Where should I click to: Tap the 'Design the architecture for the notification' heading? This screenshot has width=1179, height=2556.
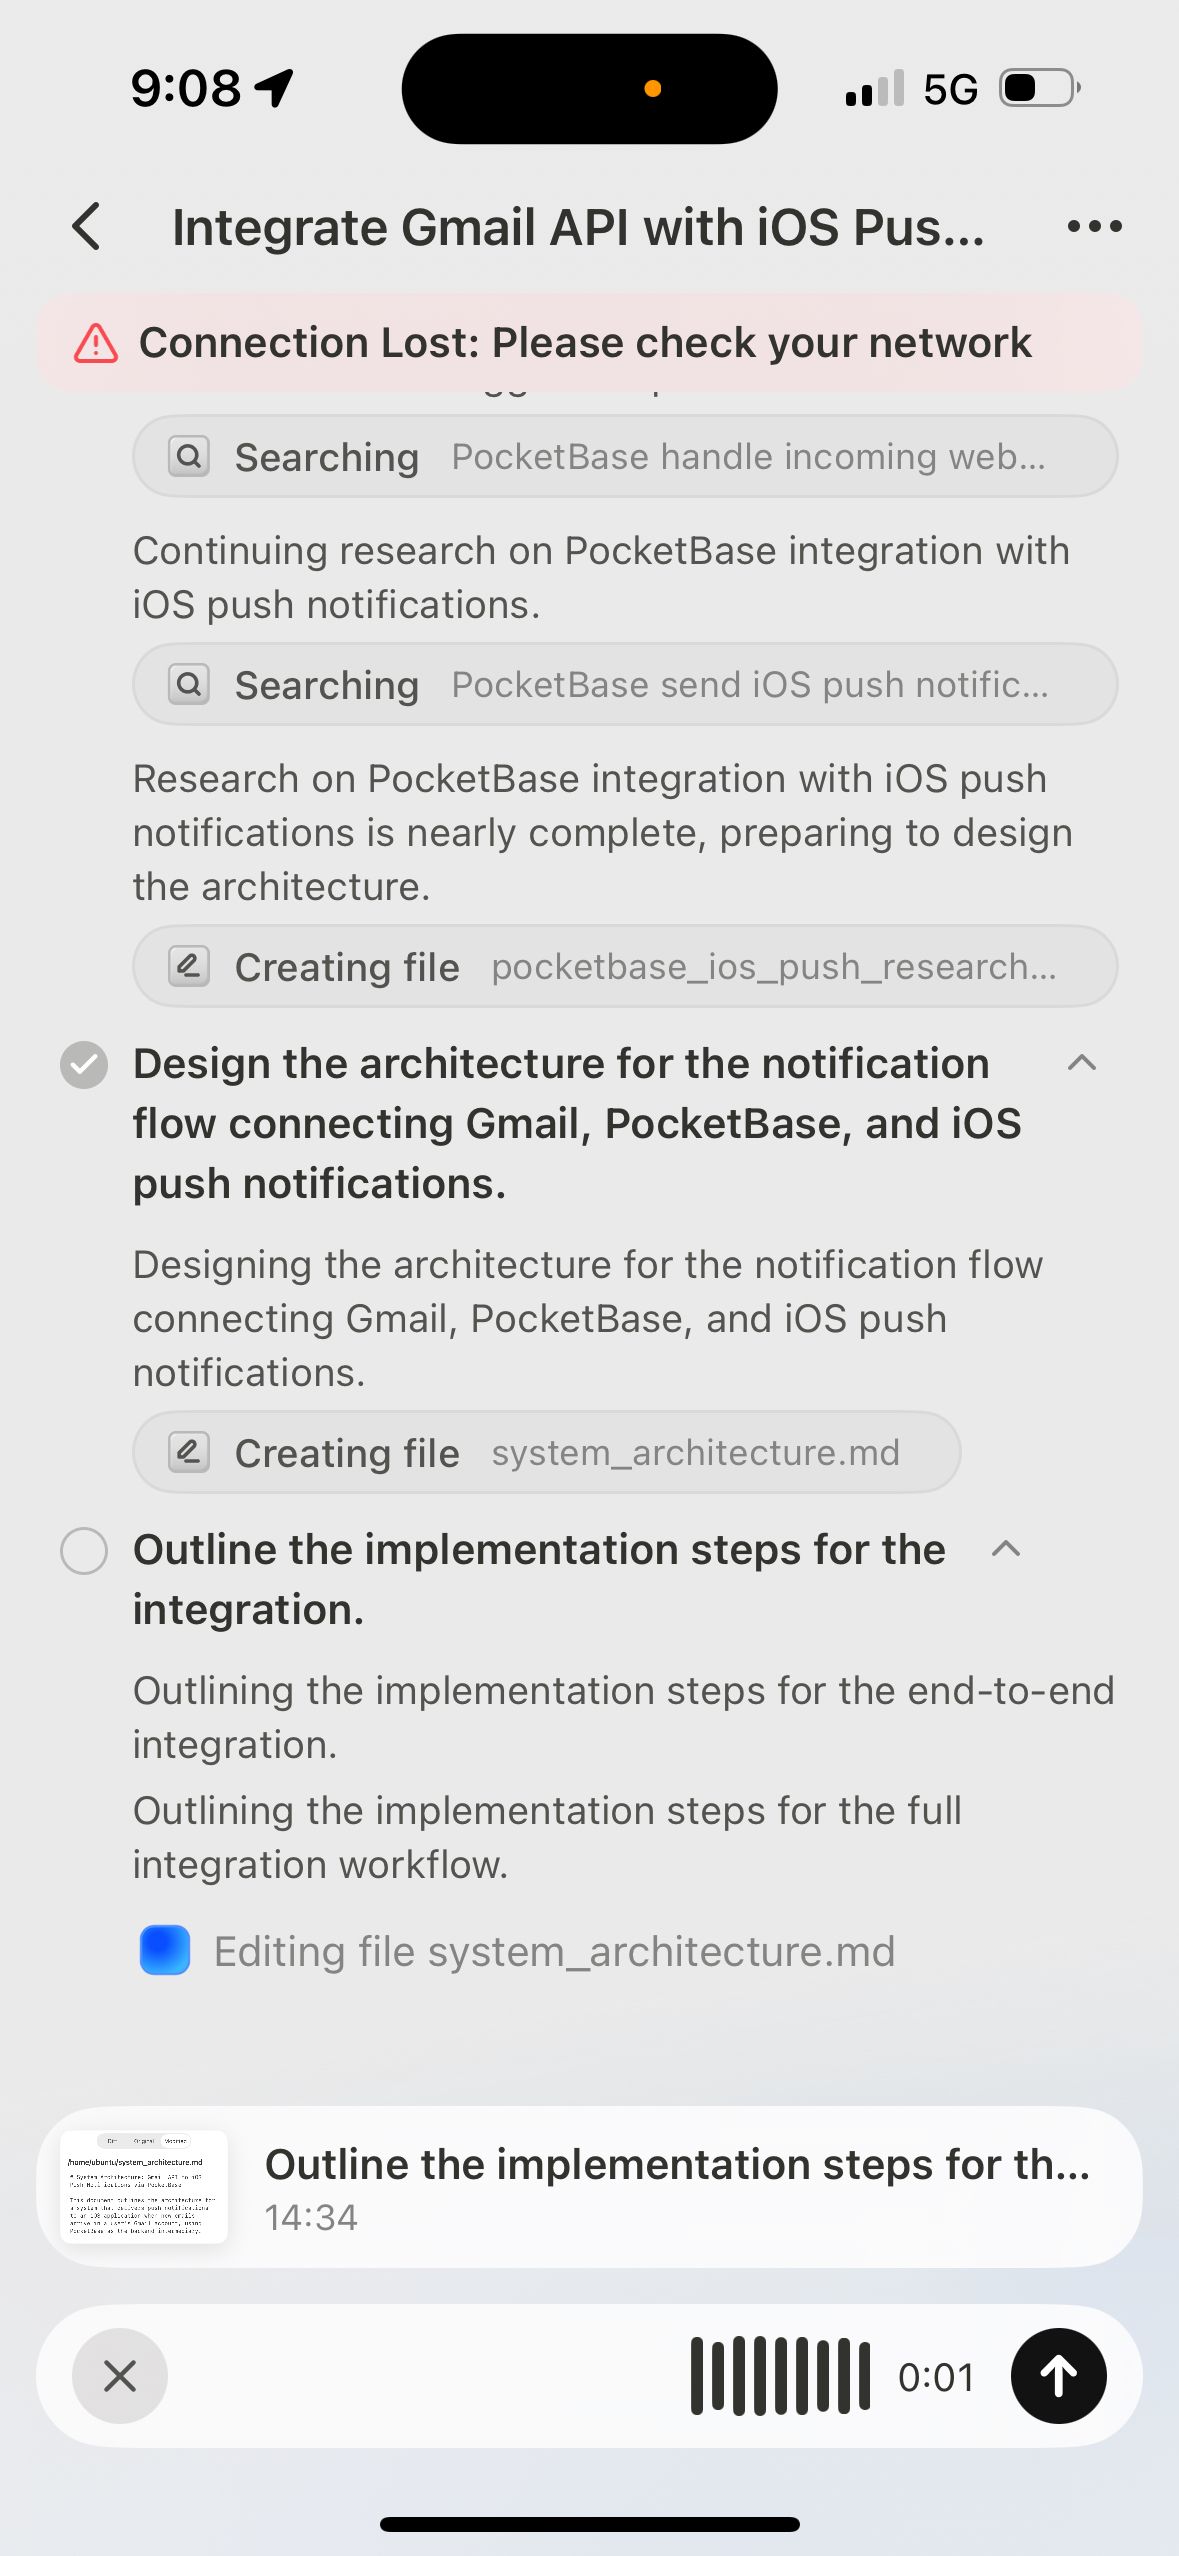point(577,1124)
